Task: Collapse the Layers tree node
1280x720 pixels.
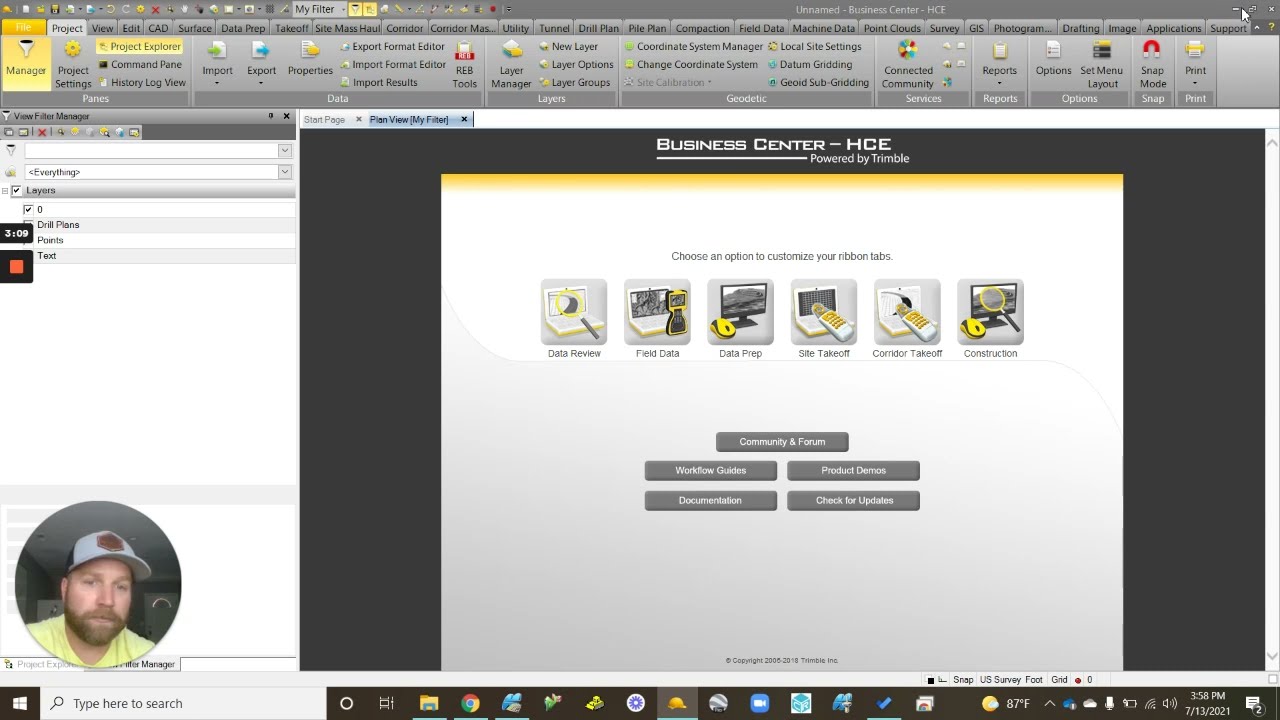Action: pos(5,190)
